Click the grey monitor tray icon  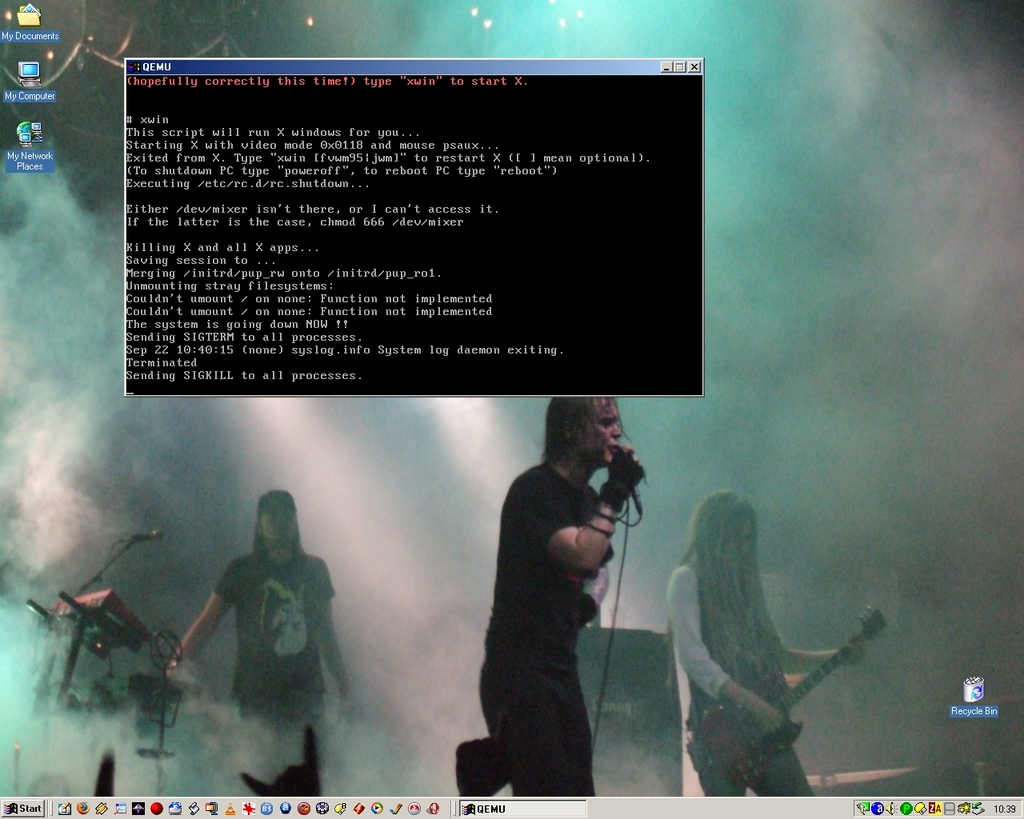950,809
